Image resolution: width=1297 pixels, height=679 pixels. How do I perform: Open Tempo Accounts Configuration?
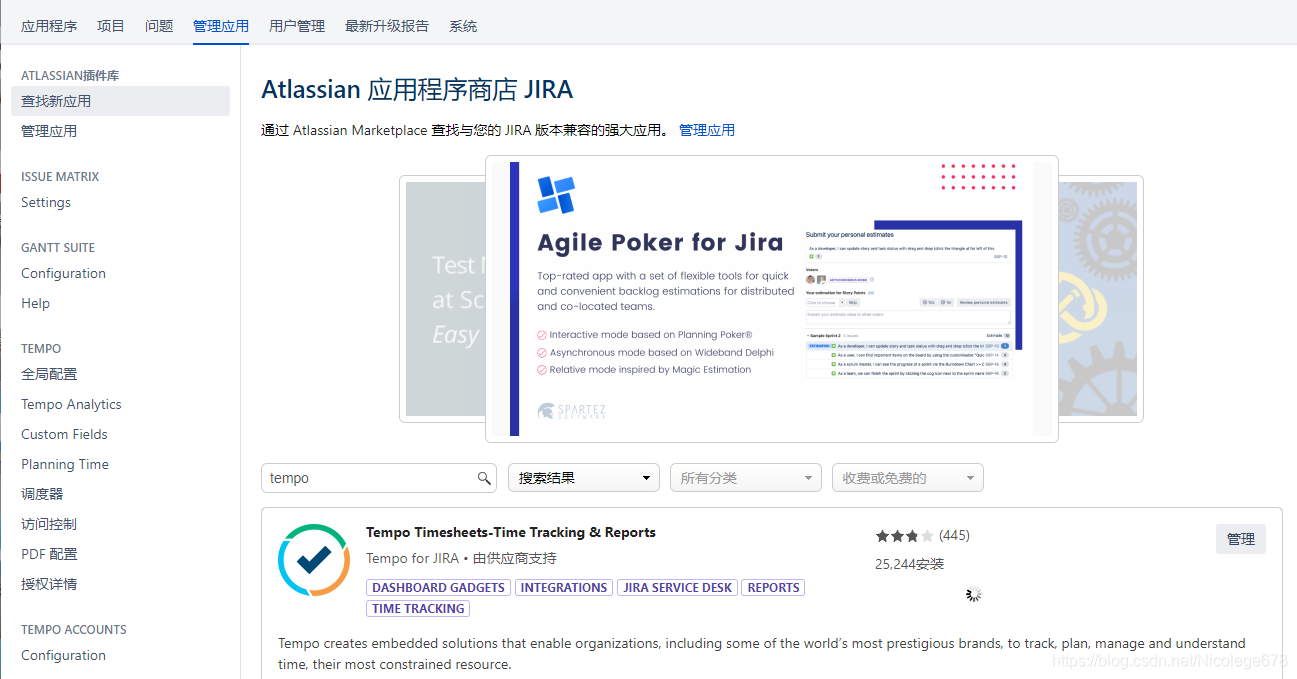[x=63, y=655]
